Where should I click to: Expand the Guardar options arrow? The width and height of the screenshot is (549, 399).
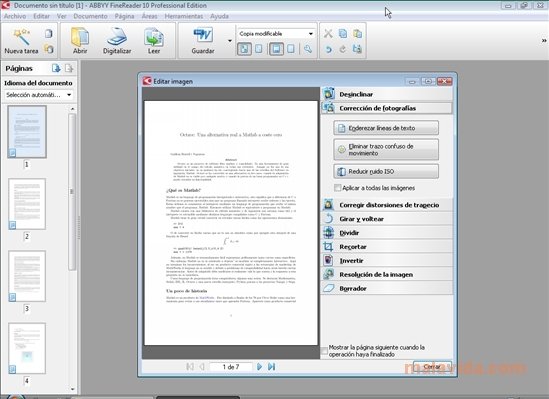pos(230,41)
